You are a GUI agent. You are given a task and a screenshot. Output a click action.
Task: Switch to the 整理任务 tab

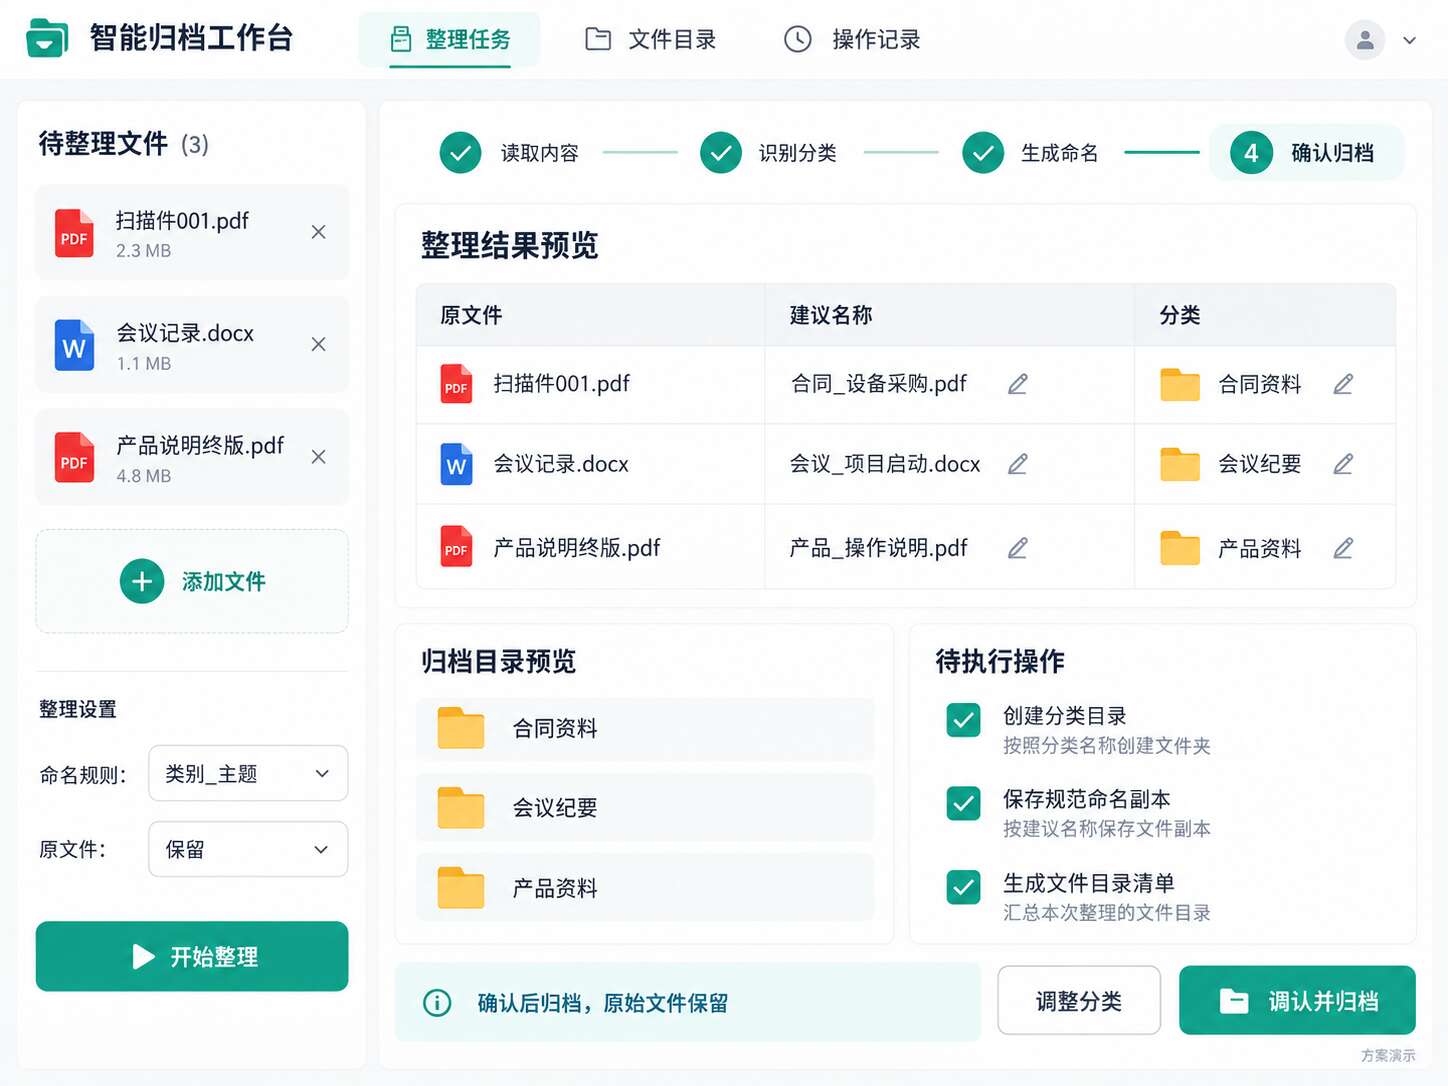pos(449,40)
